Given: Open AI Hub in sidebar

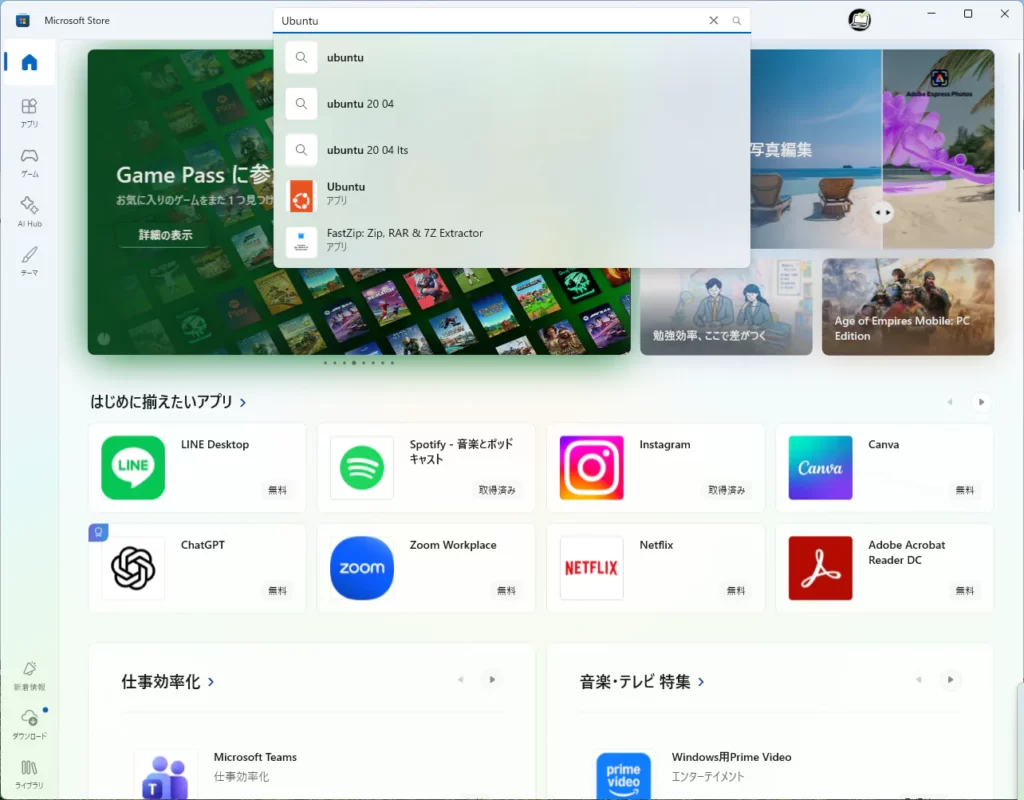Looking at the screenshot, I should click(x=29, y=212).
